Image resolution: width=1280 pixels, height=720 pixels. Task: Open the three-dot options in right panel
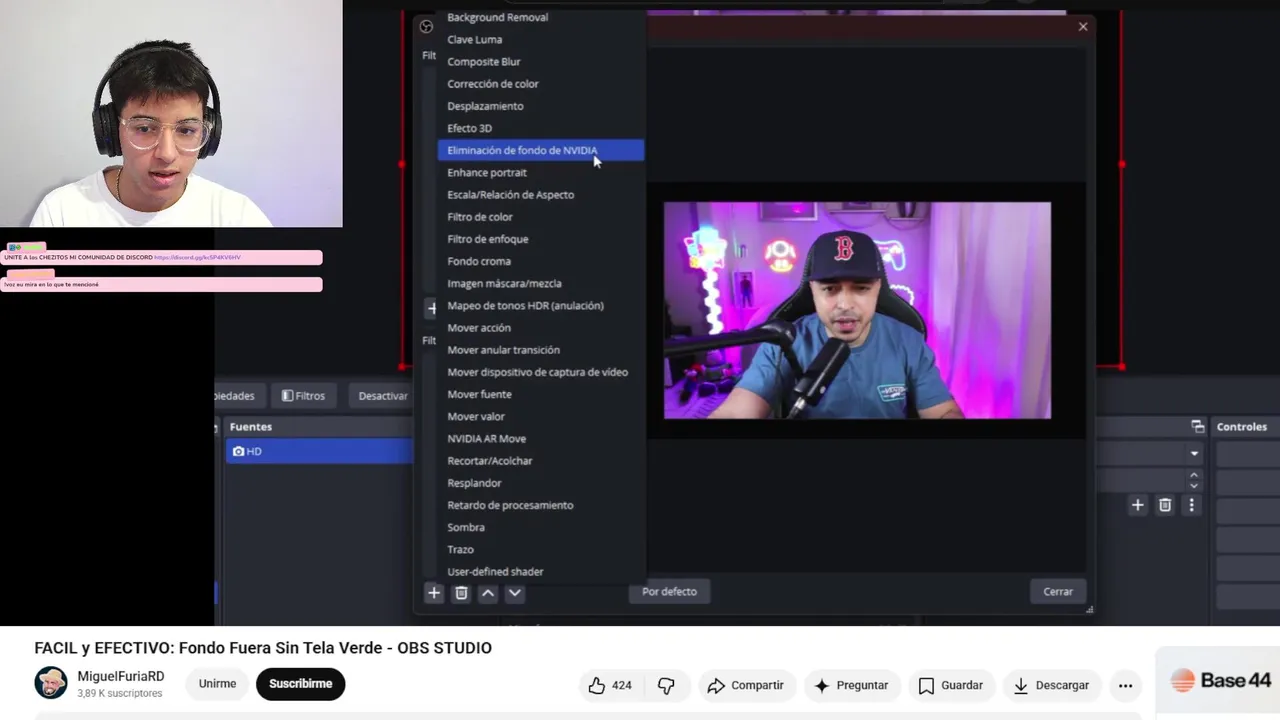(x=1191, y=505)
